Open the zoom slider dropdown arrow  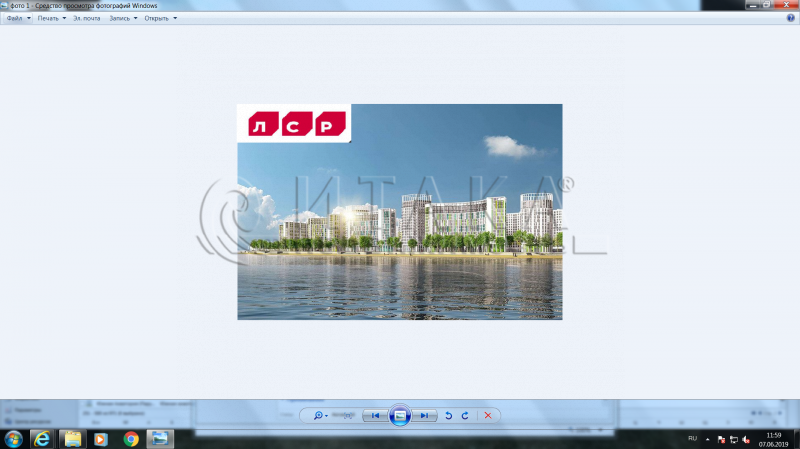[327, 416]
